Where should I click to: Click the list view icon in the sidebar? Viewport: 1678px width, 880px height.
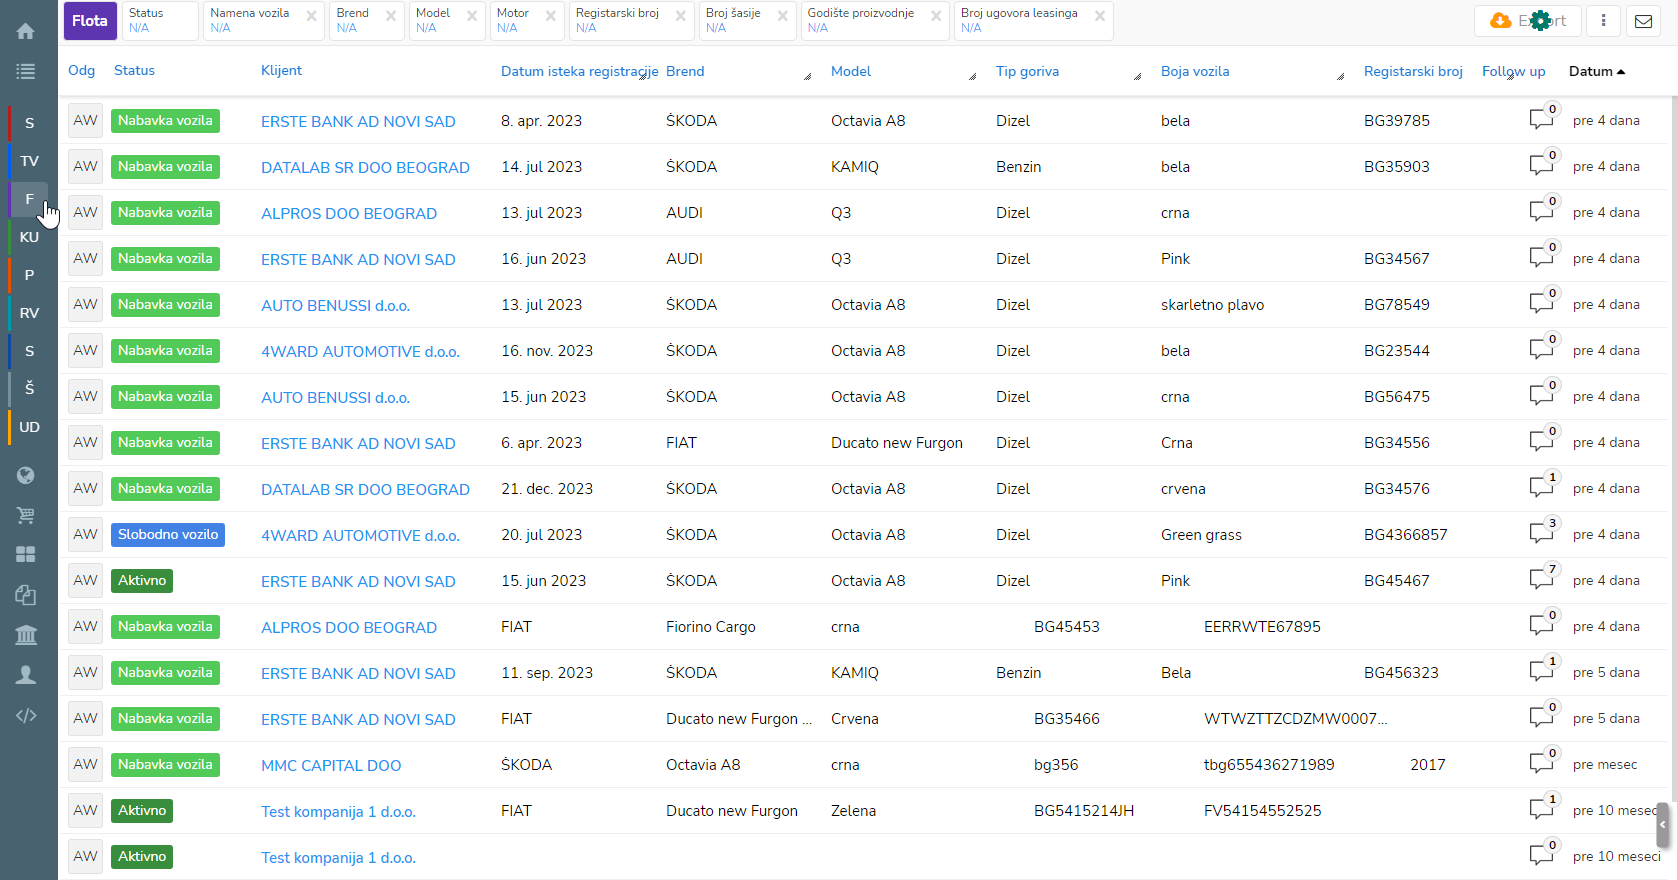26,71
